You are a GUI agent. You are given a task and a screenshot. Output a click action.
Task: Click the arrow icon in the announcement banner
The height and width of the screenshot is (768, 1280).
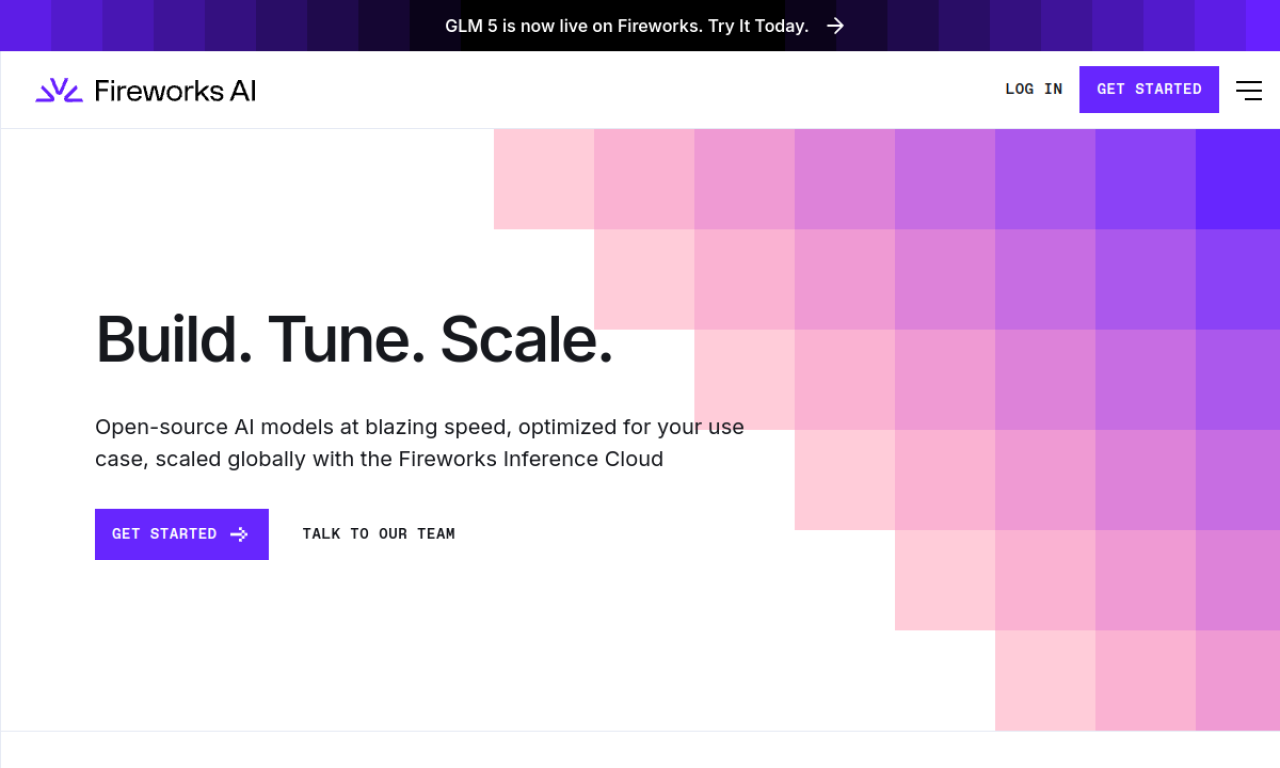tap(836, 26)
